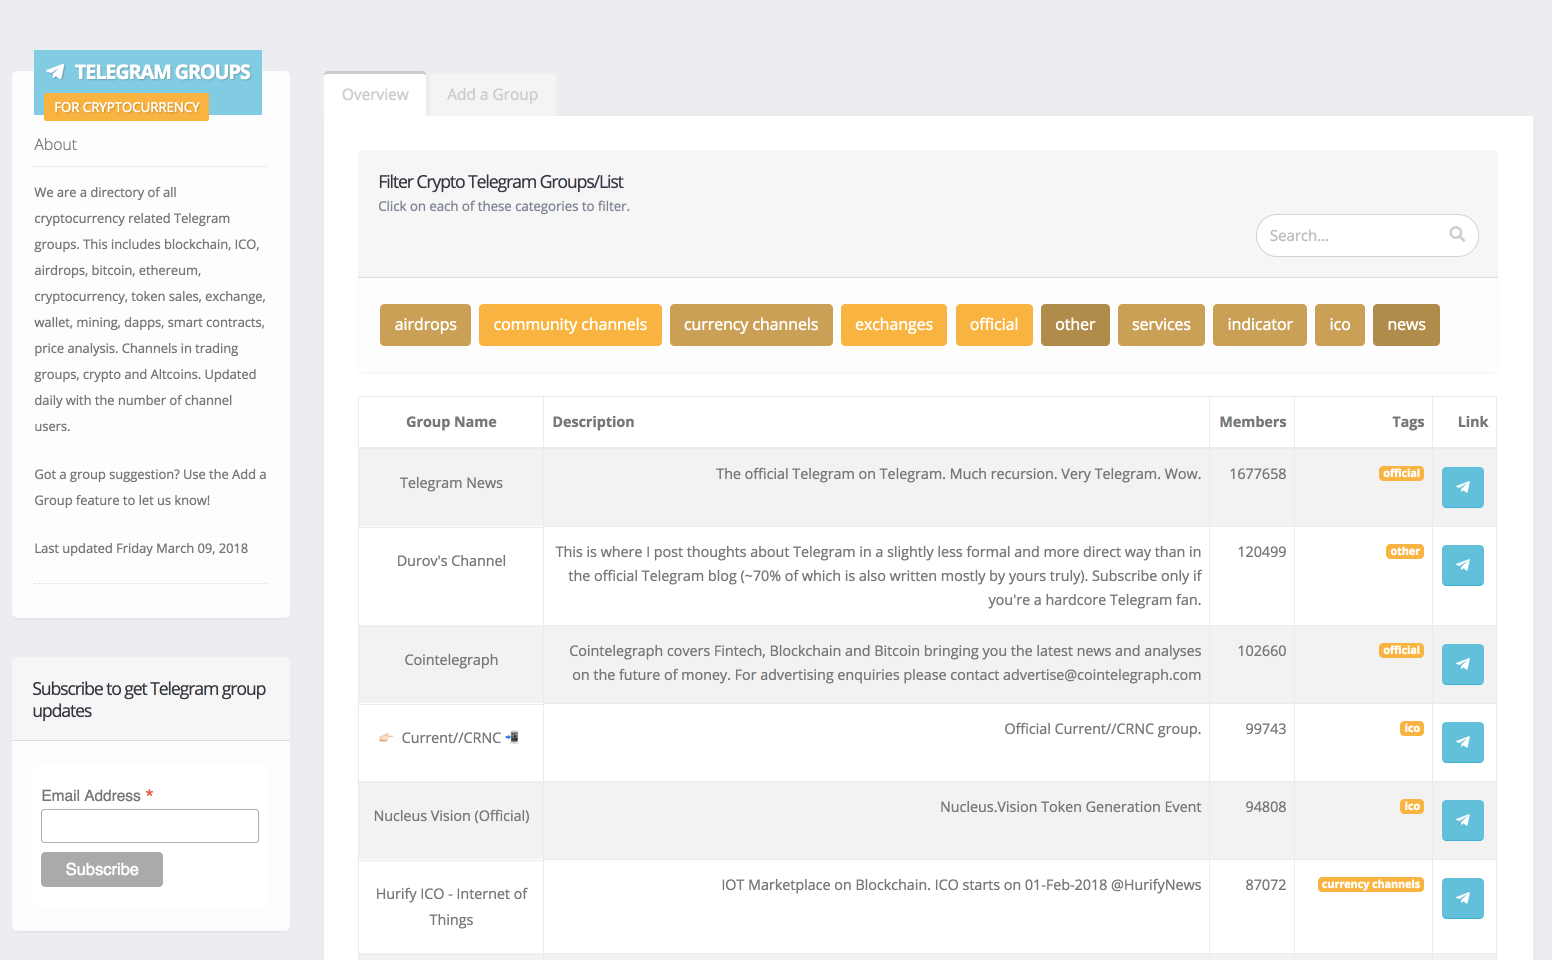Screen dimensions: 1552x960
Task: Click Official Current//CRNC group description
Action: [1102, 729]
